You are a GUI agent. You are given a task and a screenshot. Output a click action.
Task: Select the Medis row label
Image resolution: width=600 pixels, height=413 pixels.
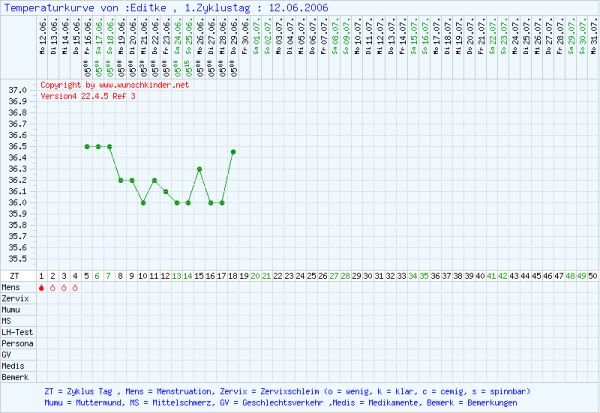tap(13, 365)
